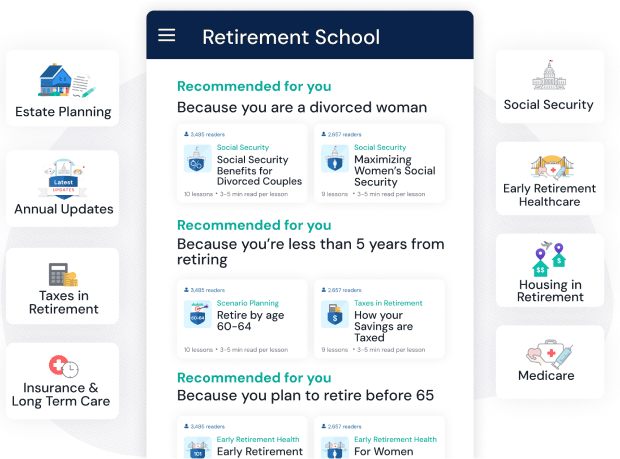The image size is (620, 459).
Task: Click the Social Security capitol building icon
Action: 548,76
